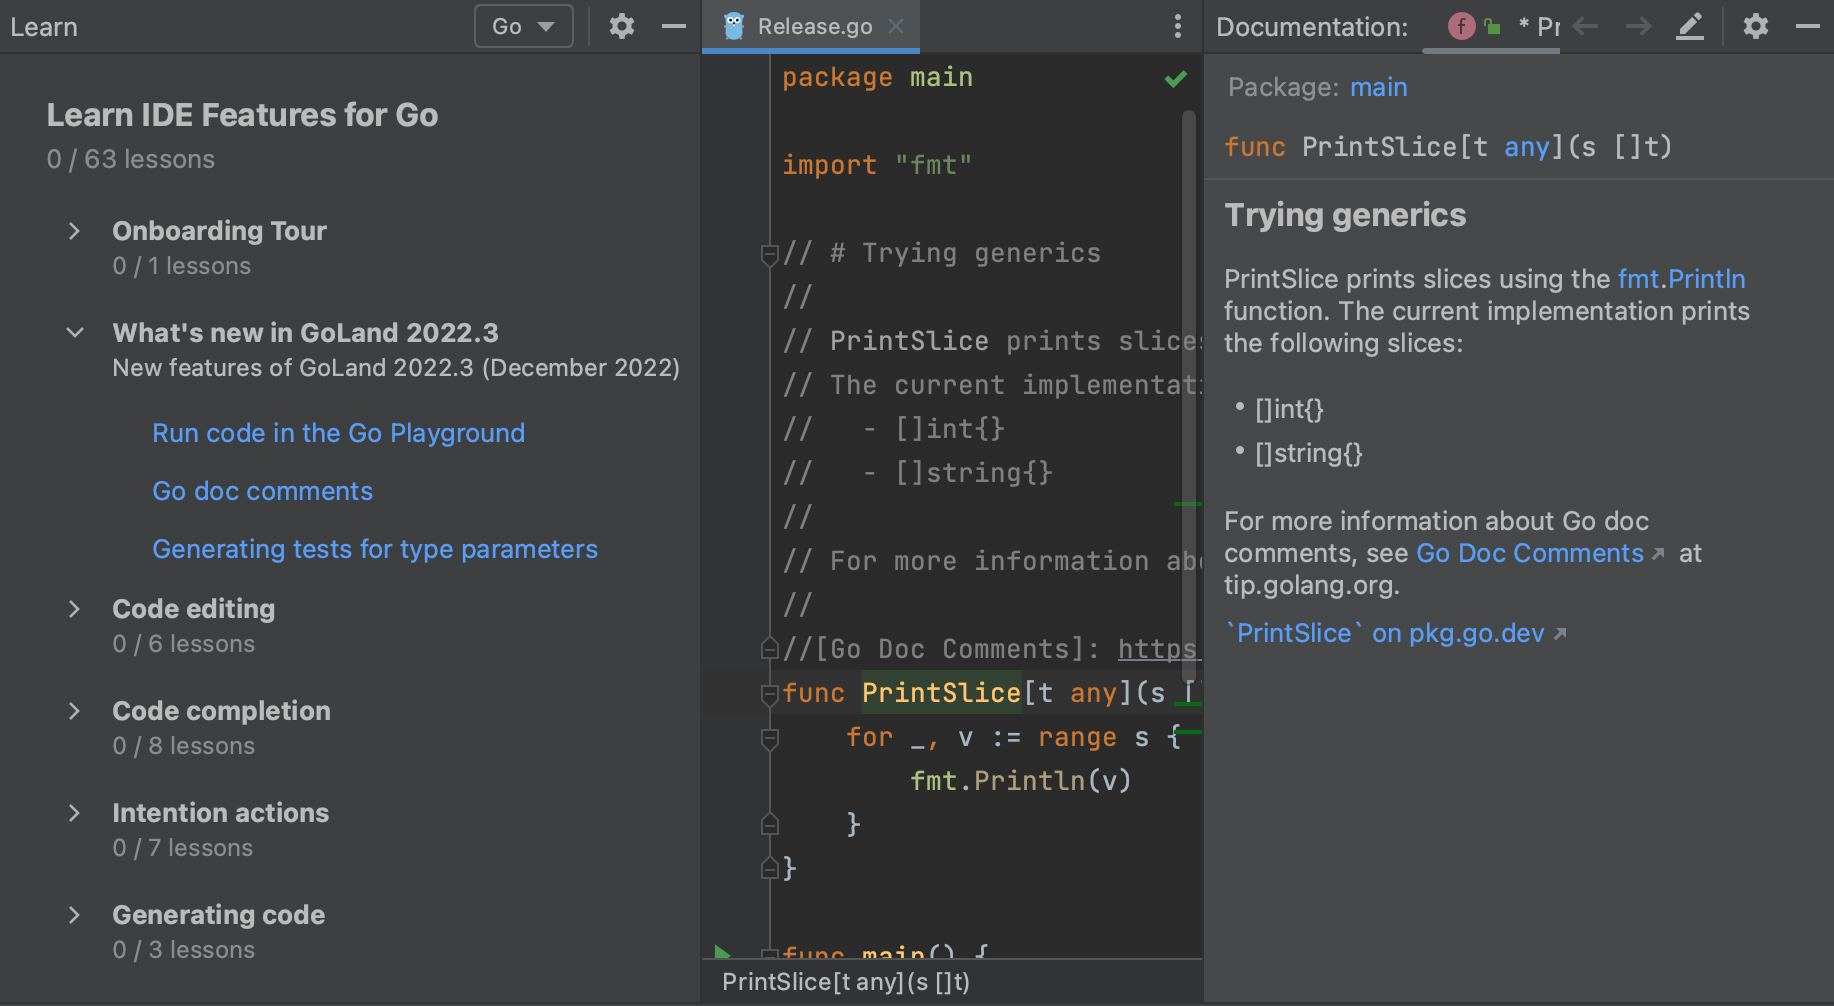
Task: Click the New features of GoLand 2022.3 description
Action: click(396, 368)
